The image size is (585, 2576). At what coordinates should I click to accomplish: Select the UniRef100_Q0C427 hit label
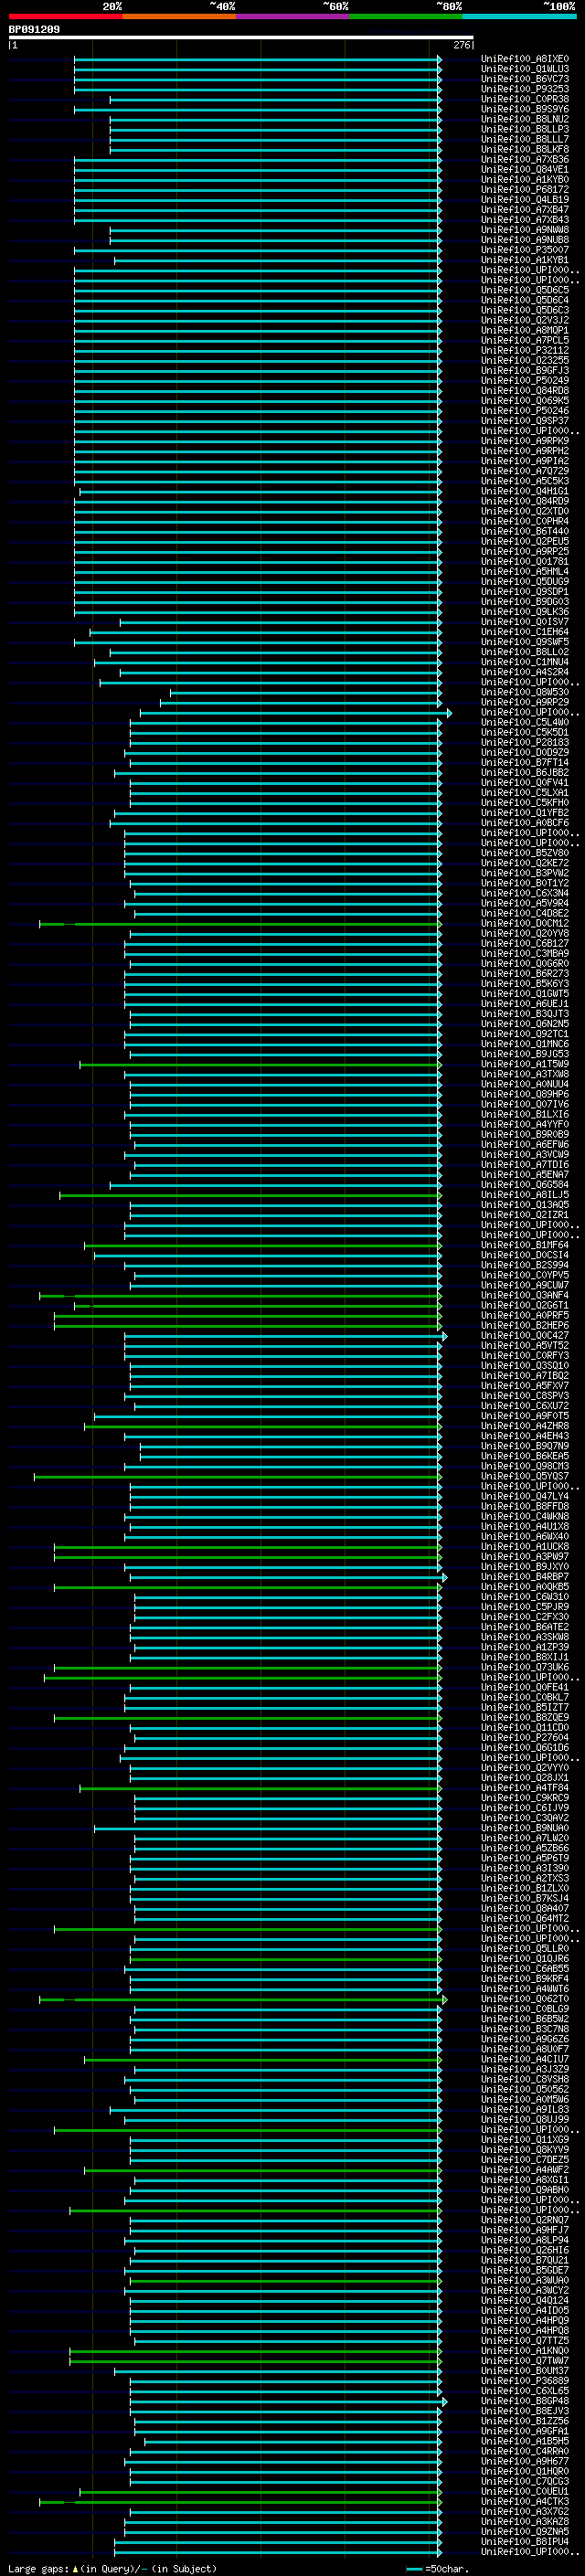click(525, 1335)
